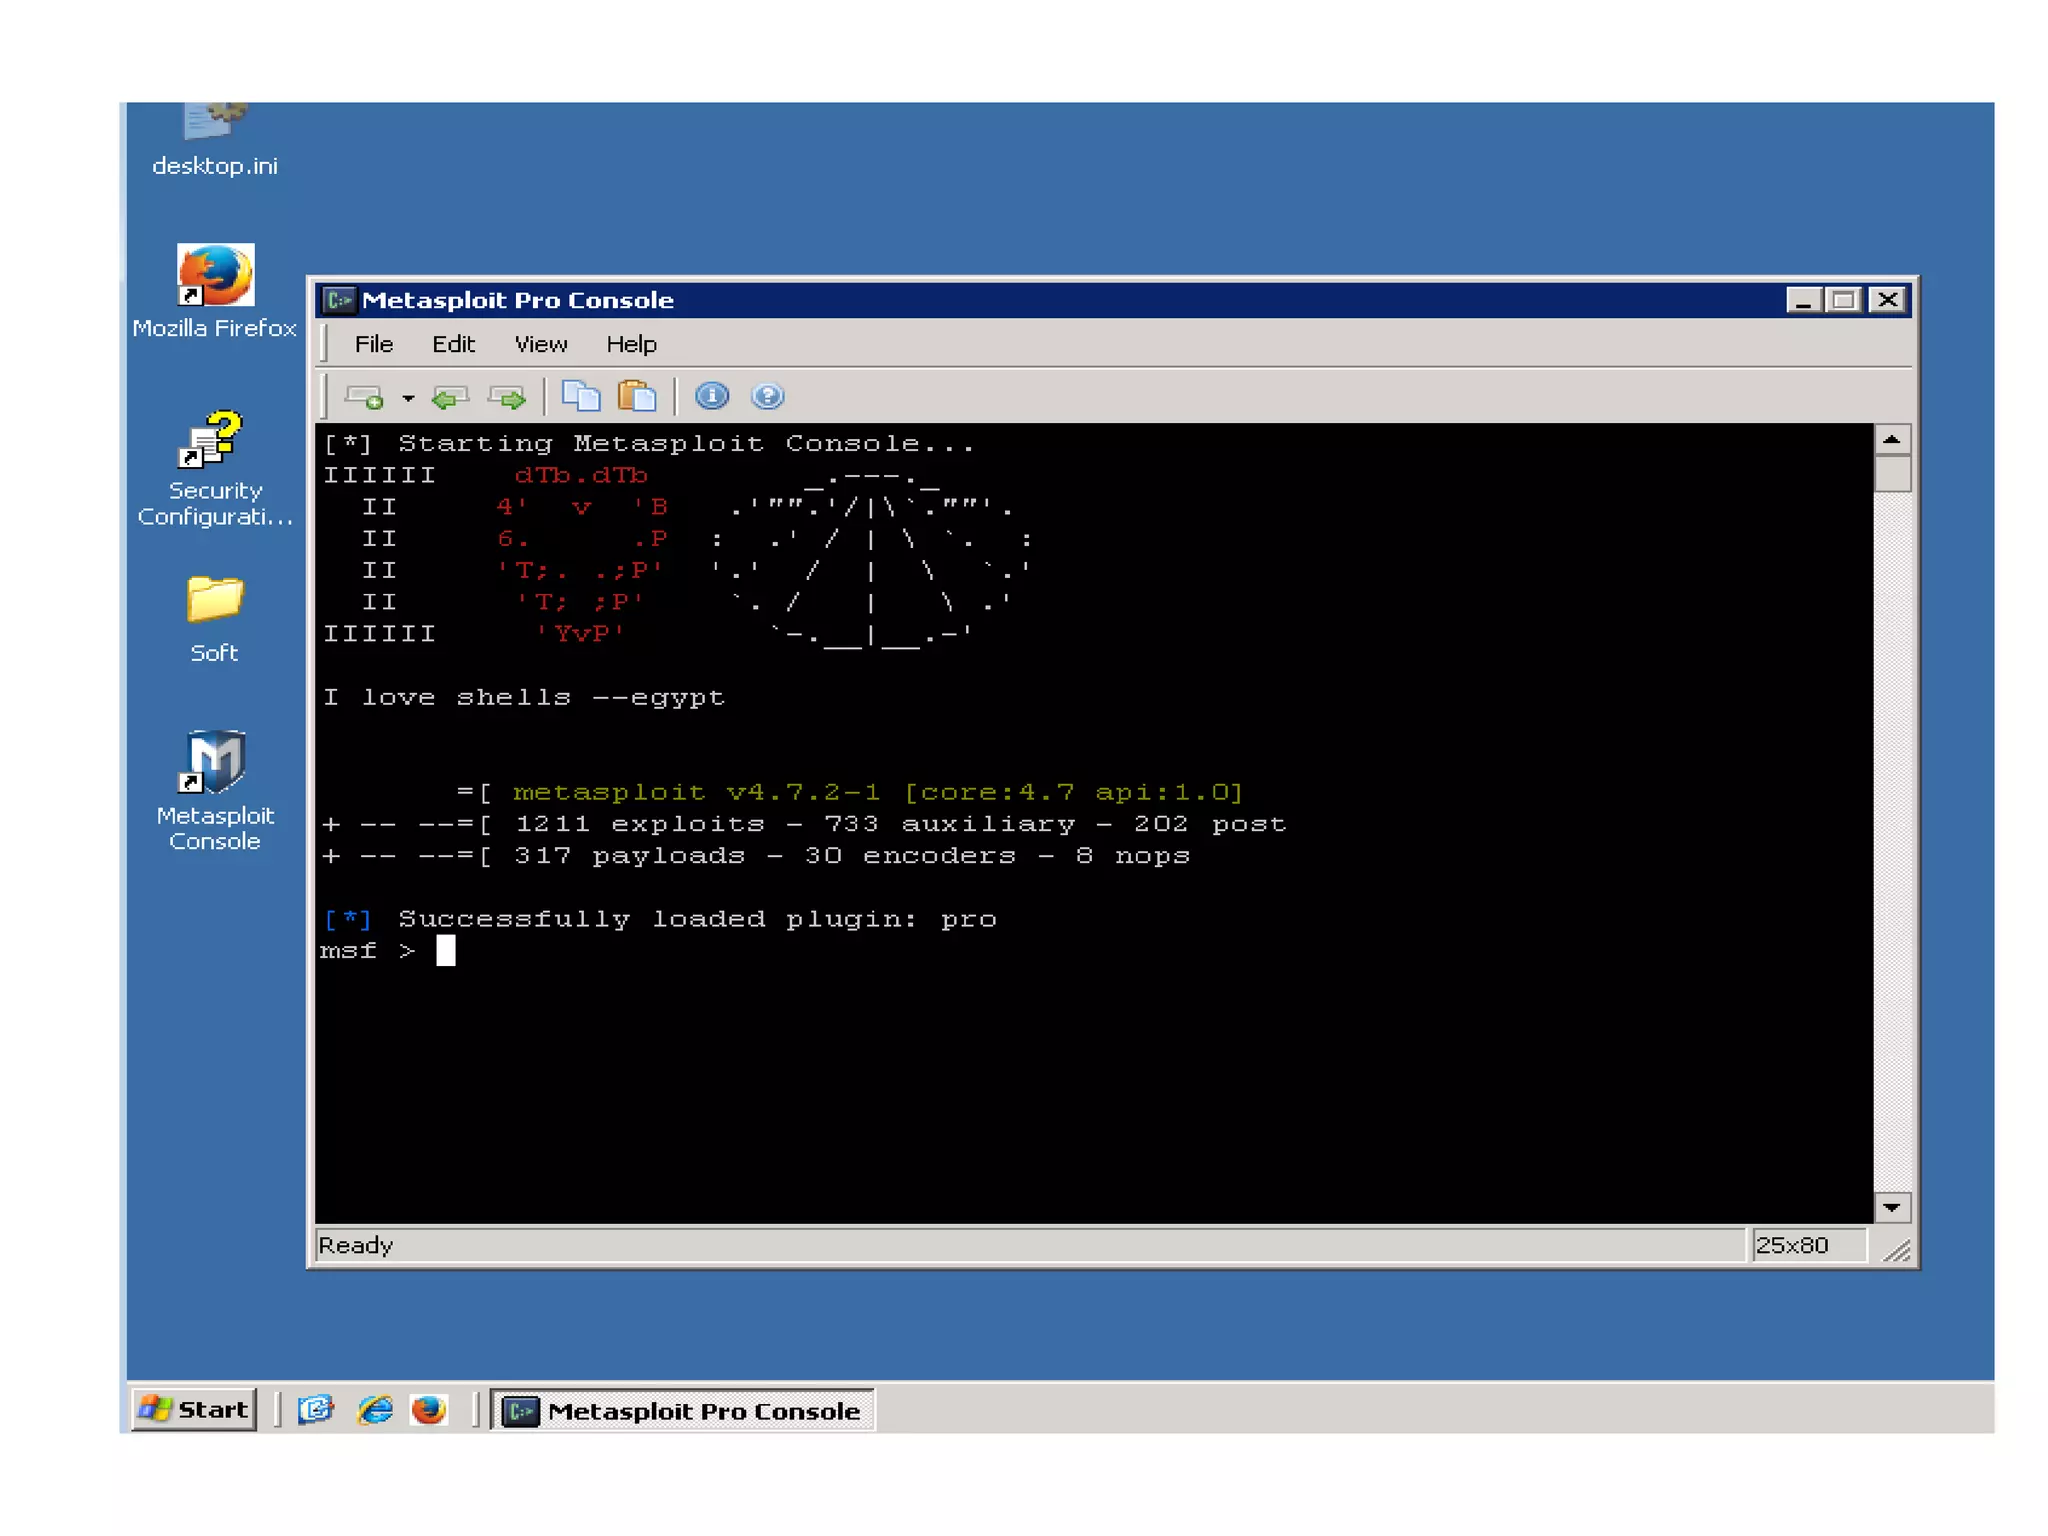Viewport: 2048px width, 1536px height.
Task: Open the Edit menu
Action: (x=452, y=344)
